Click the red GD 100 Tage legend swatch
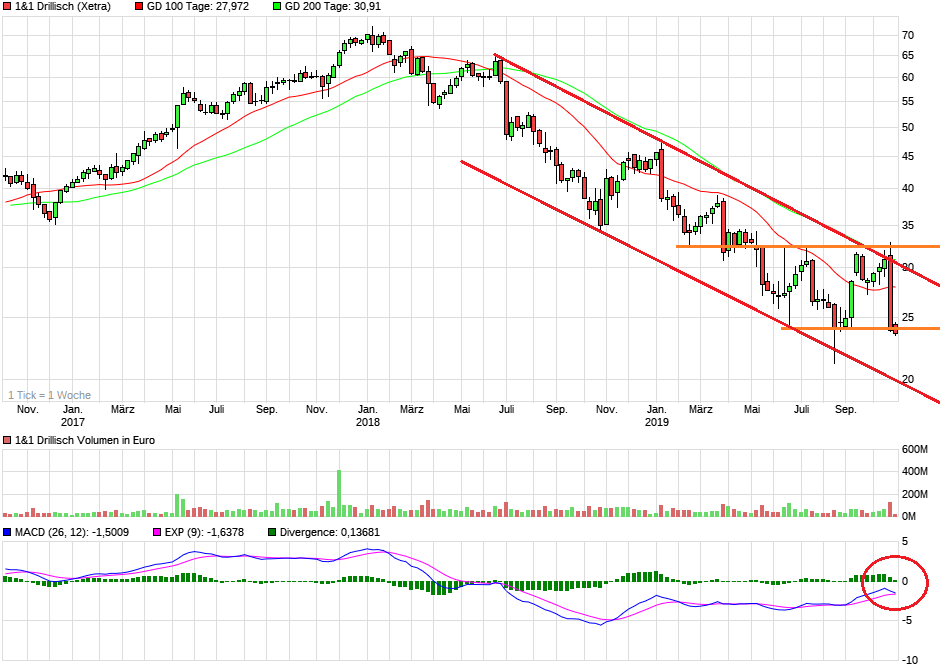Viewport: 940px width, 670px height. (139, 7)
